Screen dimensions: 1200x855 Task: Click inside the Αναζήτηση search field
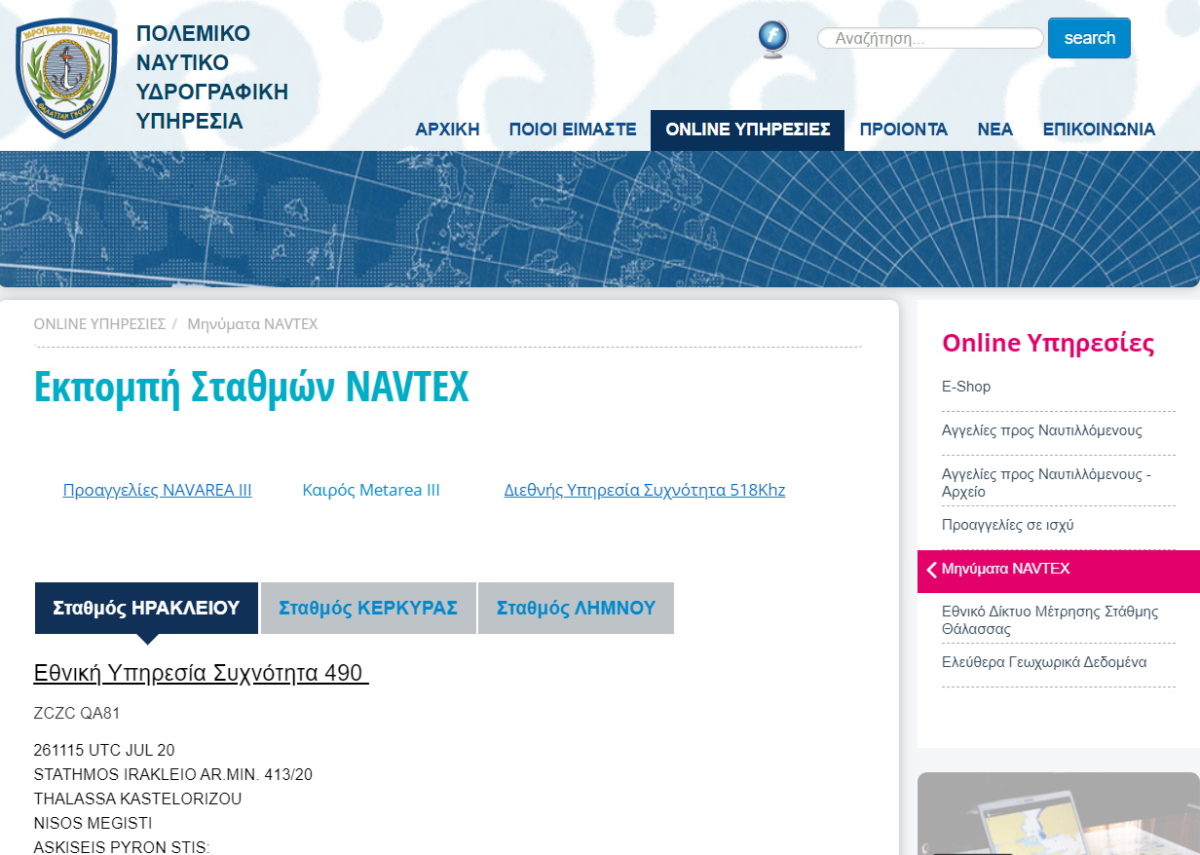click(930, 39)
